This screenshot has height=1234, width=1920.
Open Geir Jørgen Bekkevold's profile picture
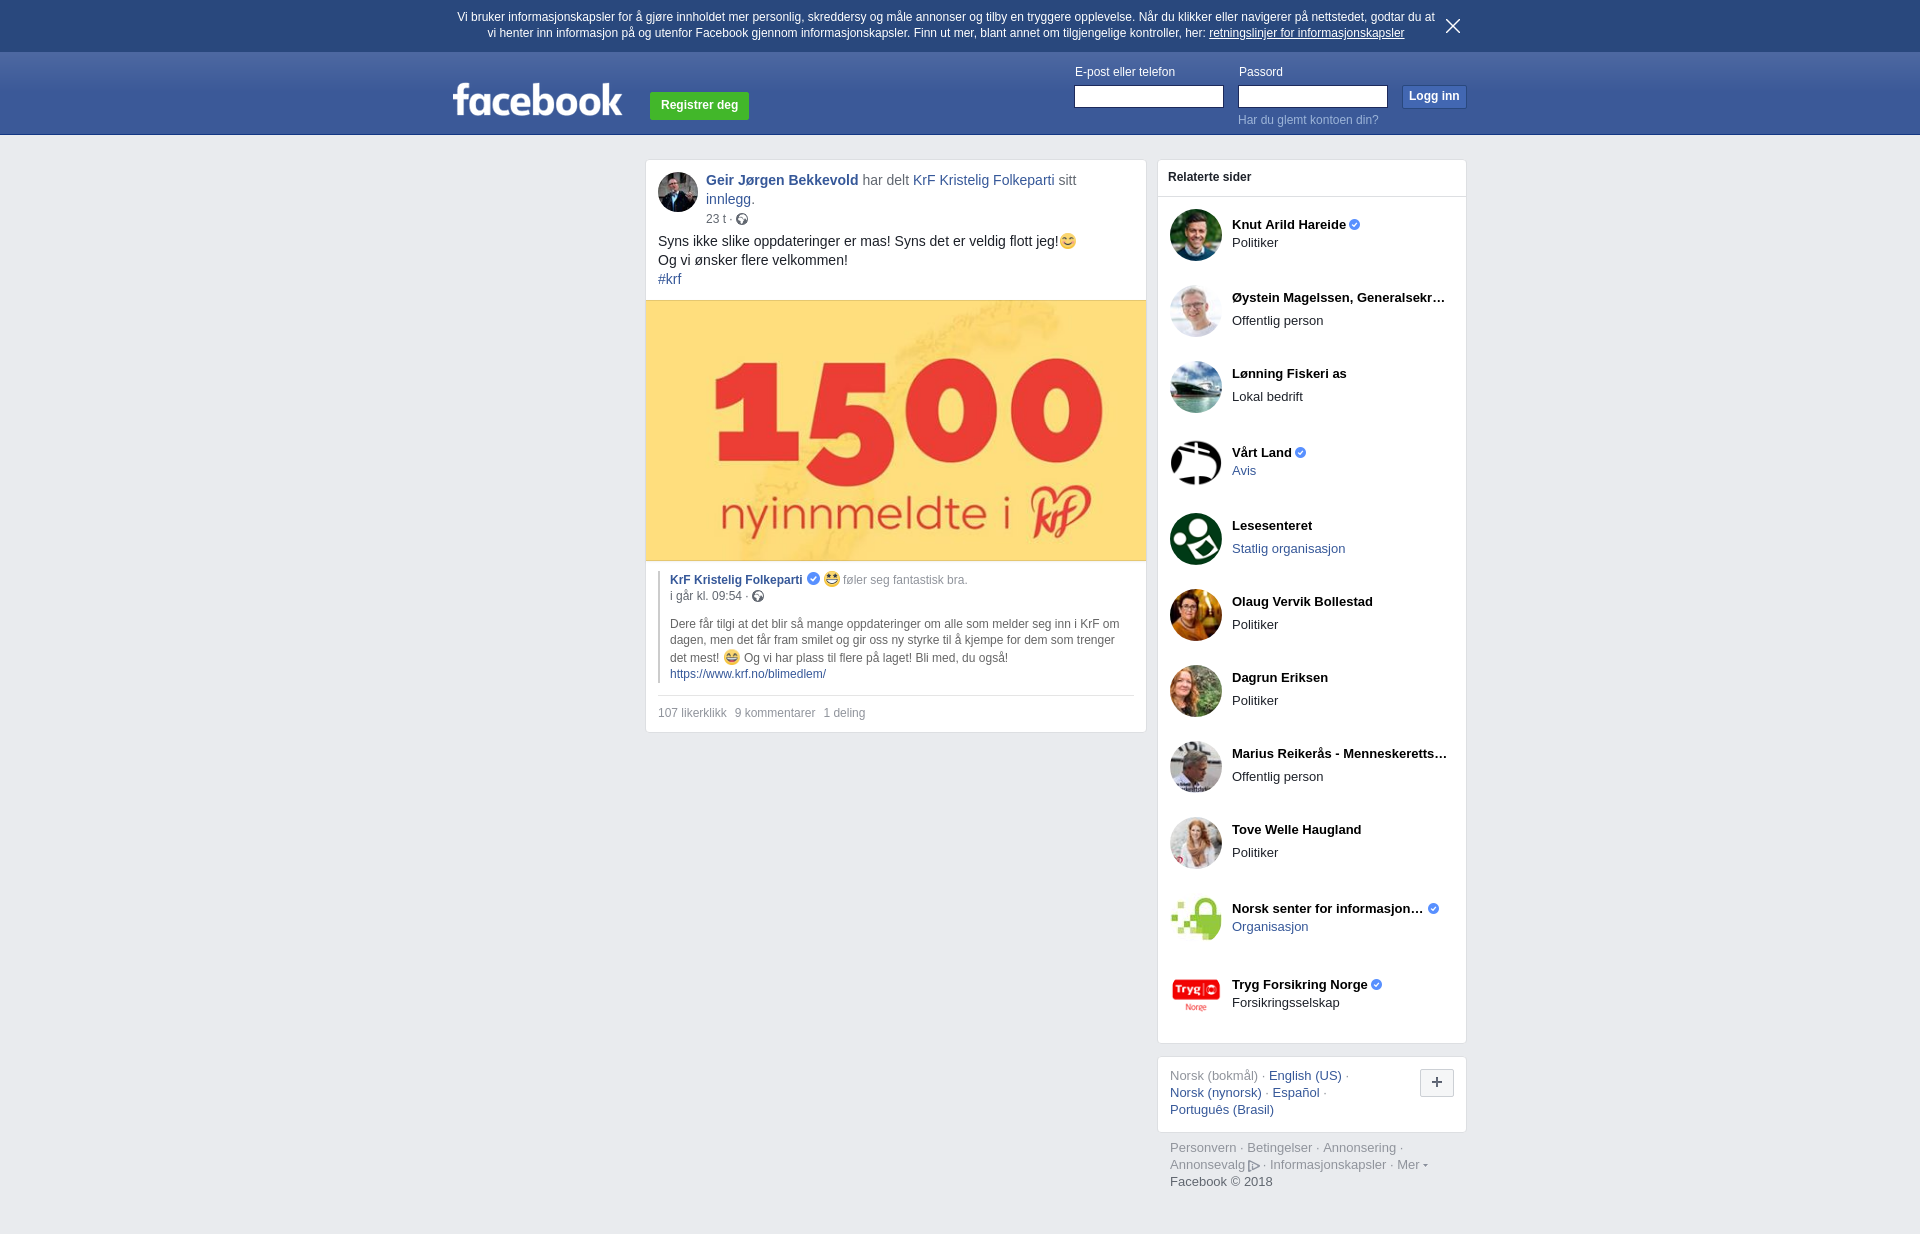coord(678,192)
